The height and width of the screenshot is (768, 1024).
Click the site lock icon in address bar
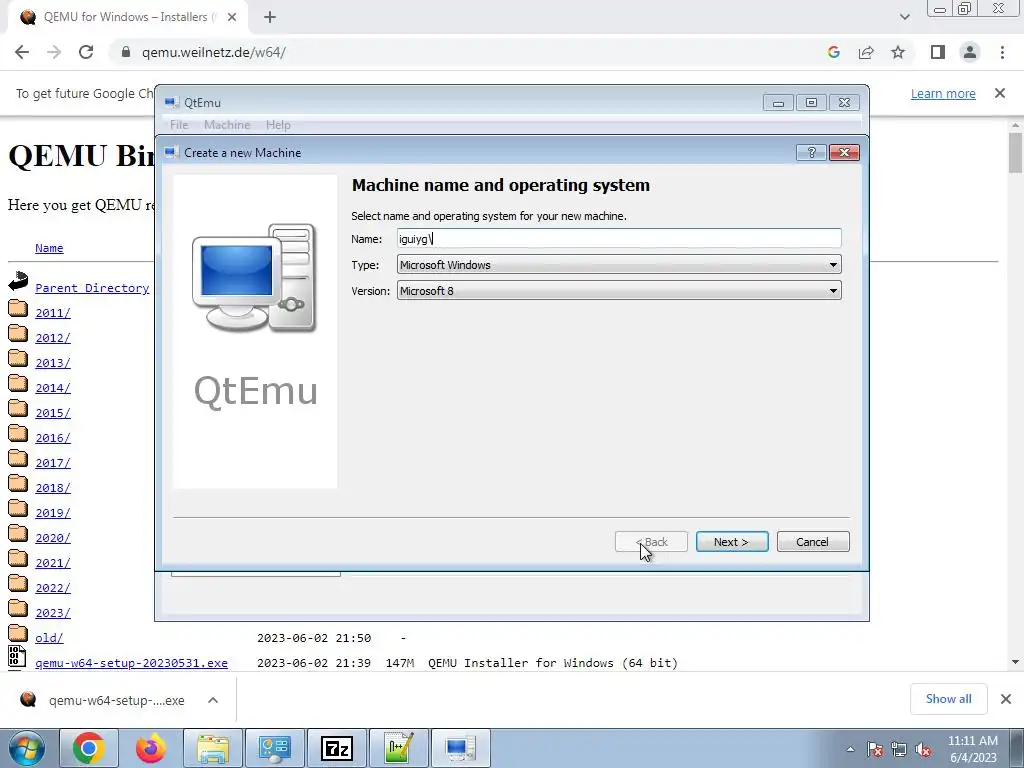[x=126, y=52]
